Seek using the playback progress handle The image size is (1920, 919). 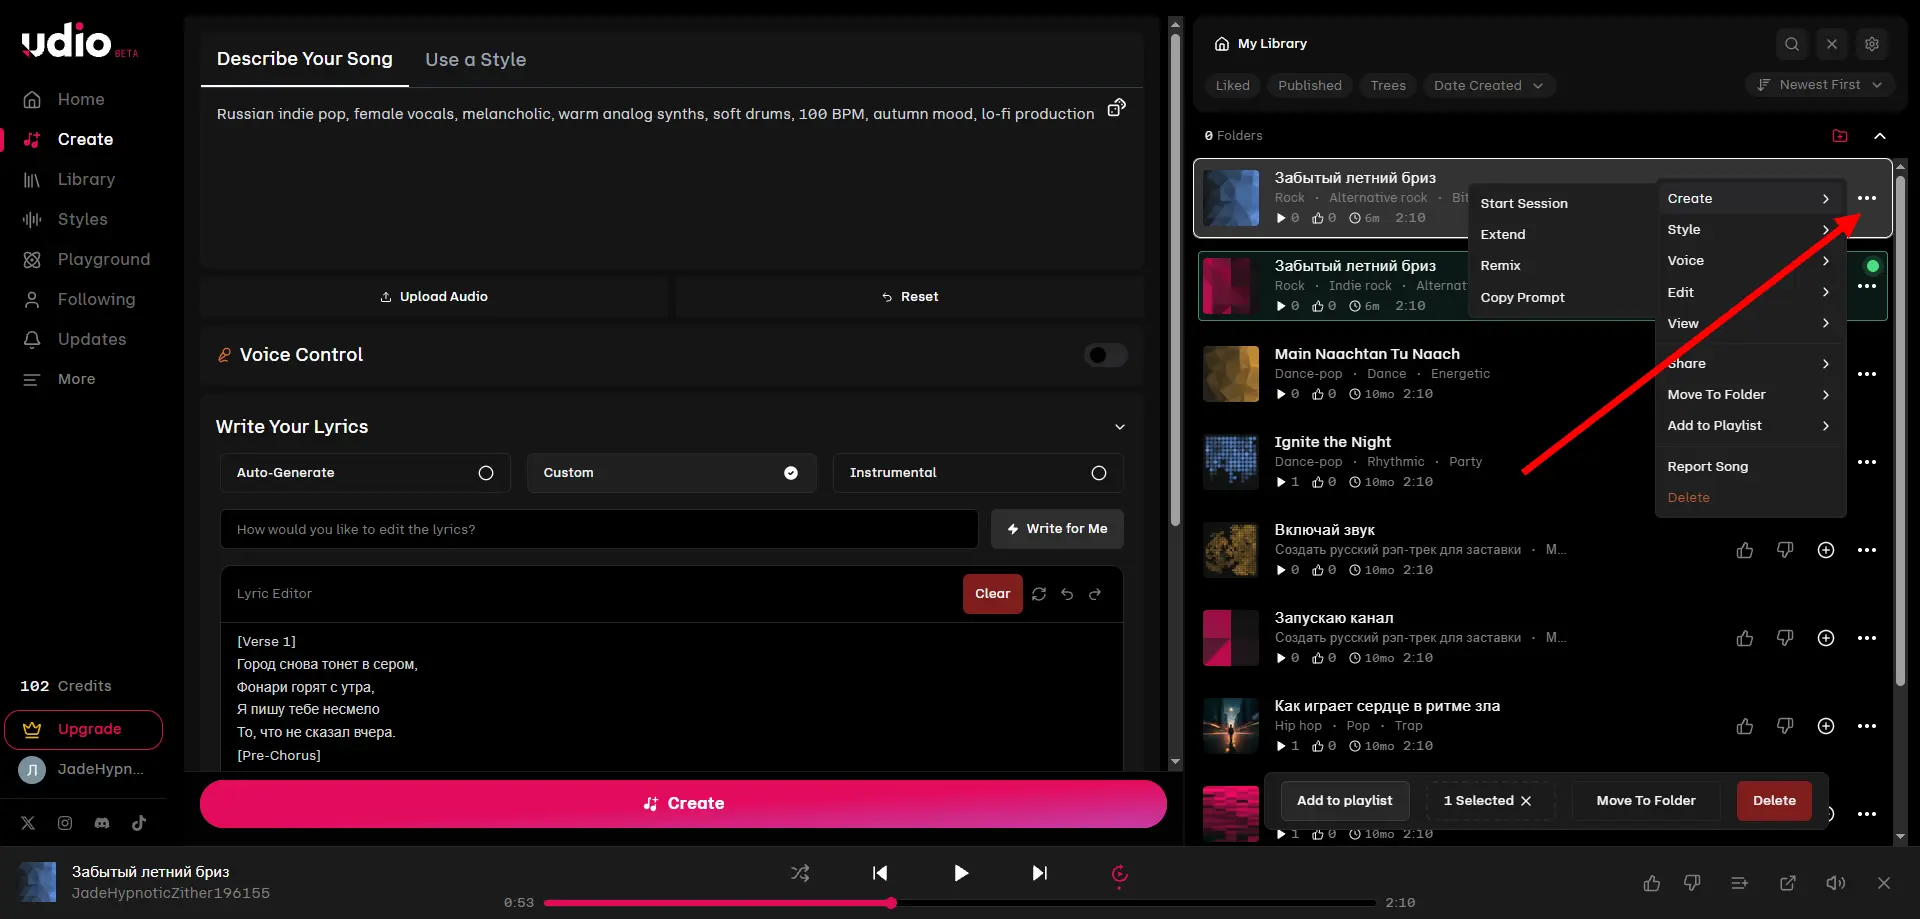click(x=891, y=903)
